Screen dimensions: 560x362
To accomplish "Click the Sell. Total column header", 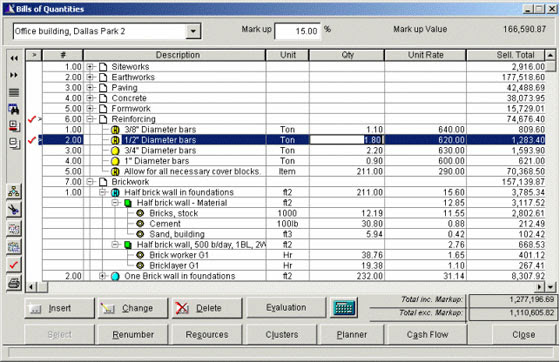I will (506, 55).
